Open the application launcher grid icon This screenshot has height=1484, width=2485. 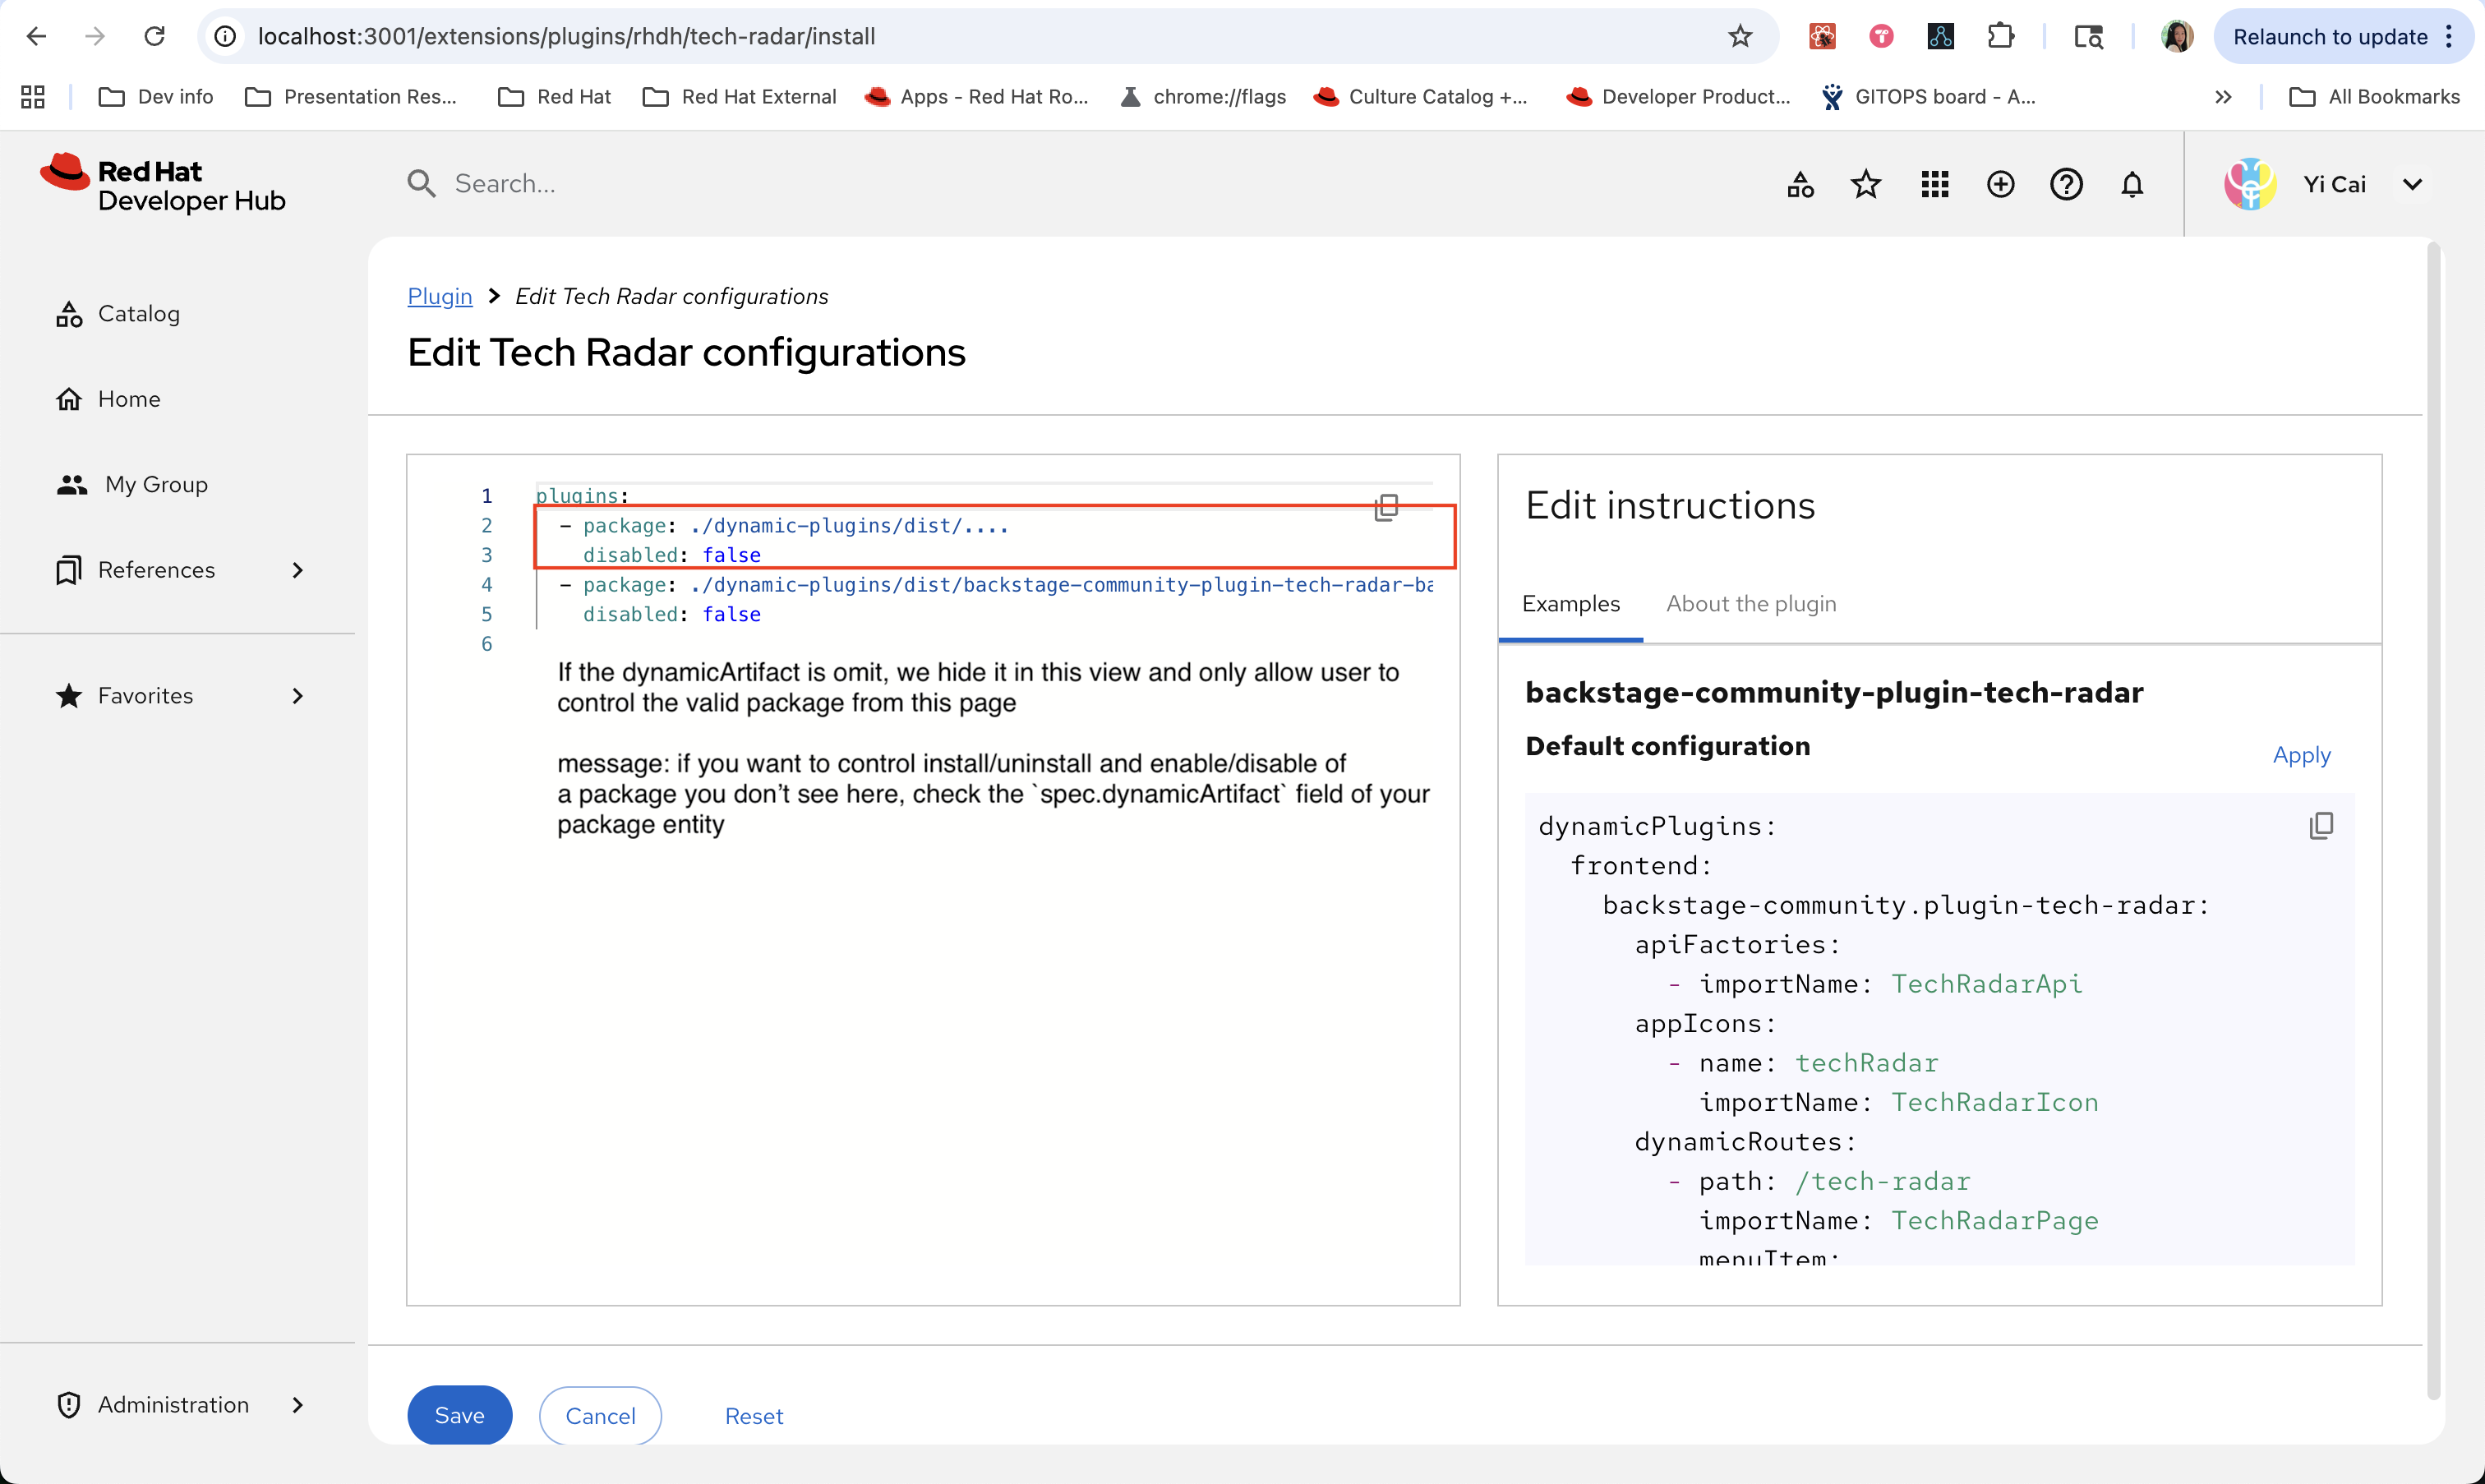click(1934, 185)
